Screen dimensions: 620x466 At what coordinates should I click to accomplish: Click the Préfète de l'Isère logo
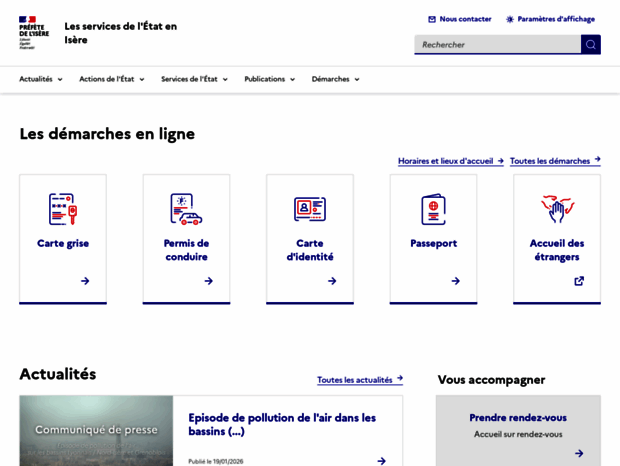pos(34,33)
